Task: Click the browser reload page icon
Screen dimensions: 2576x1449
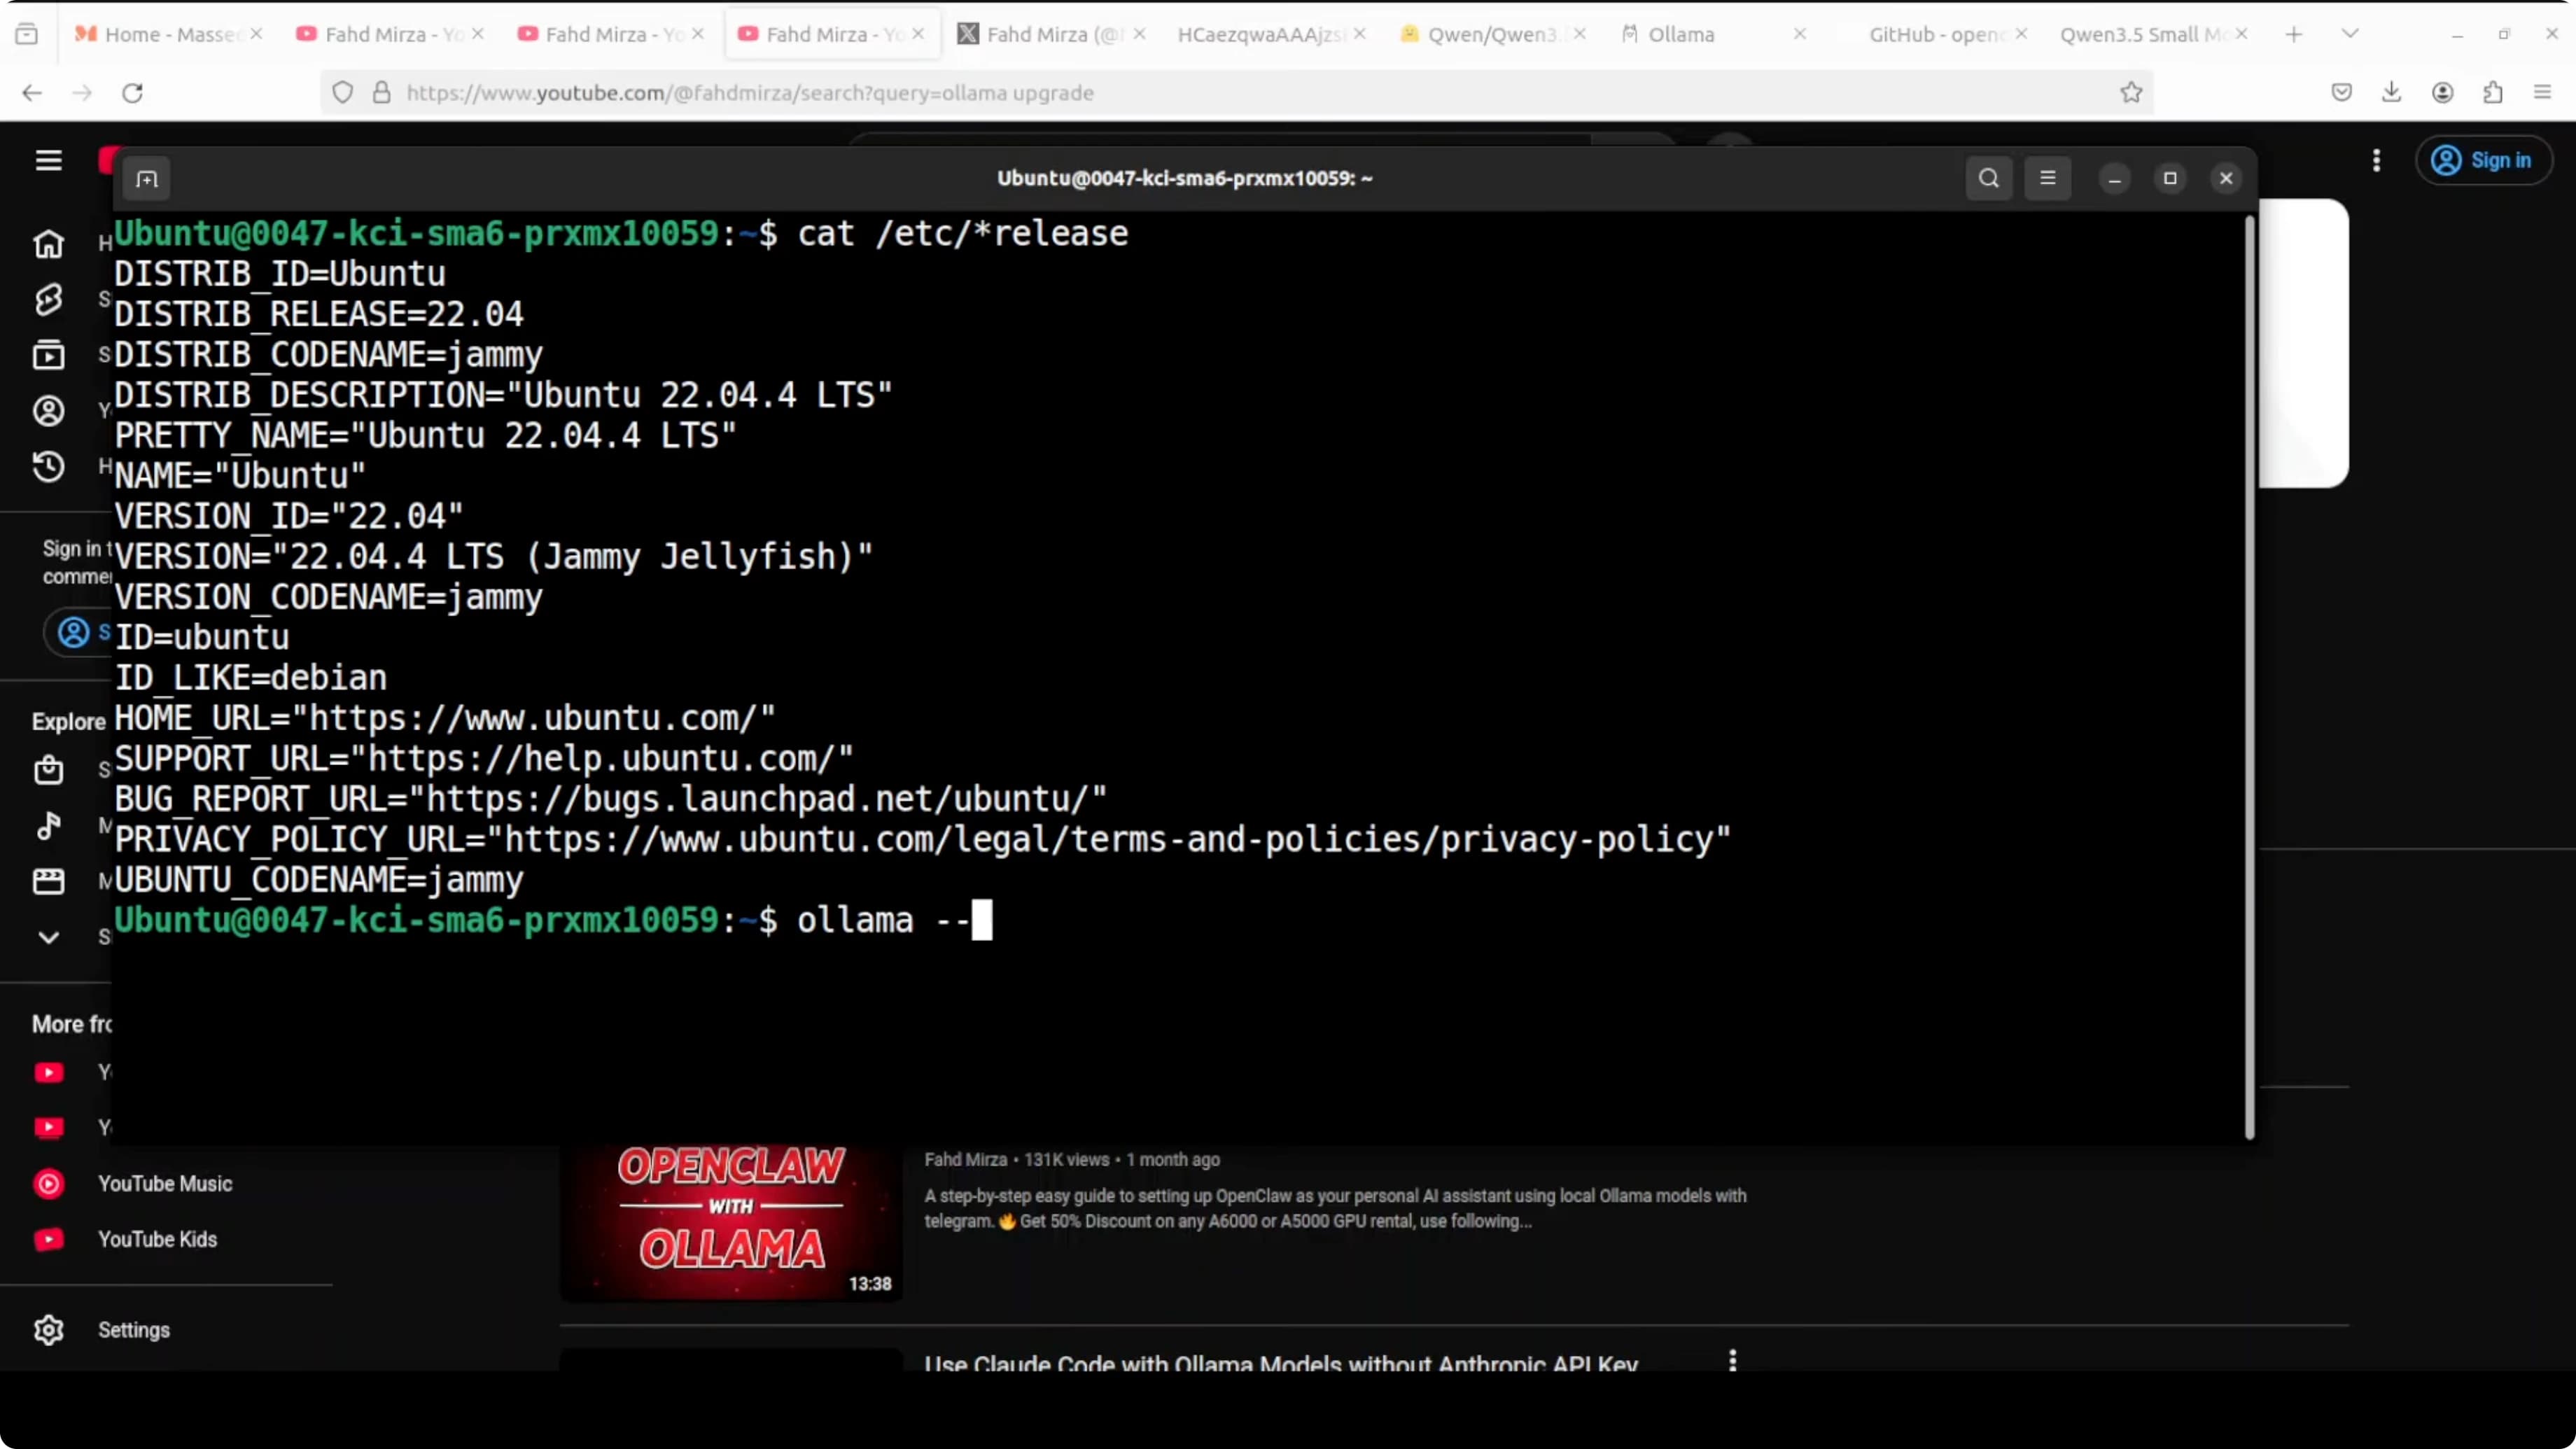Action: (132, 93)
